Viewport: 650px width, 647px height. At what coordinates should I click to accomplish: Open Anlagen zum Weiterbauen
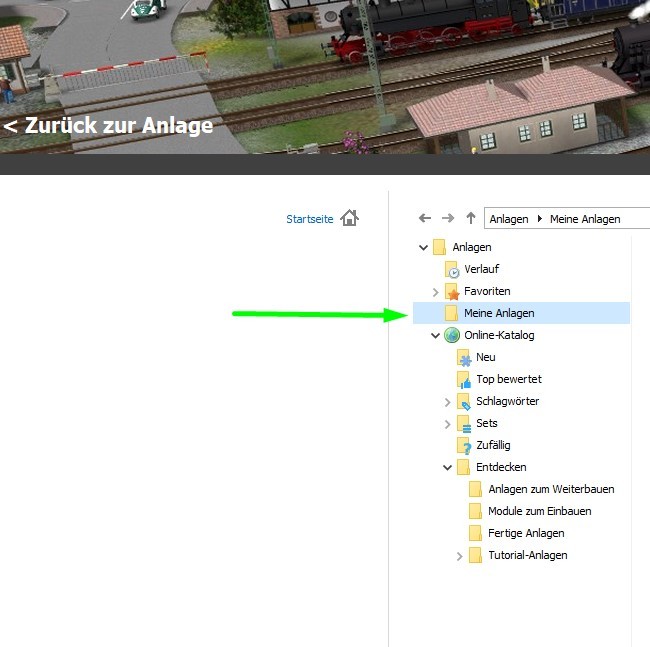pos(551,489)
